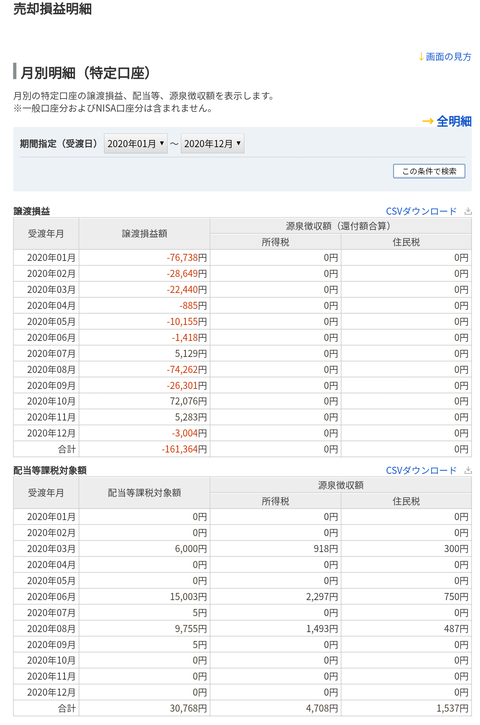Image resolution: width=480 pixels, height=725 pixels.
Task: Click the 源泉徴収額（還付額合算） header
Action: click(341, 226)
